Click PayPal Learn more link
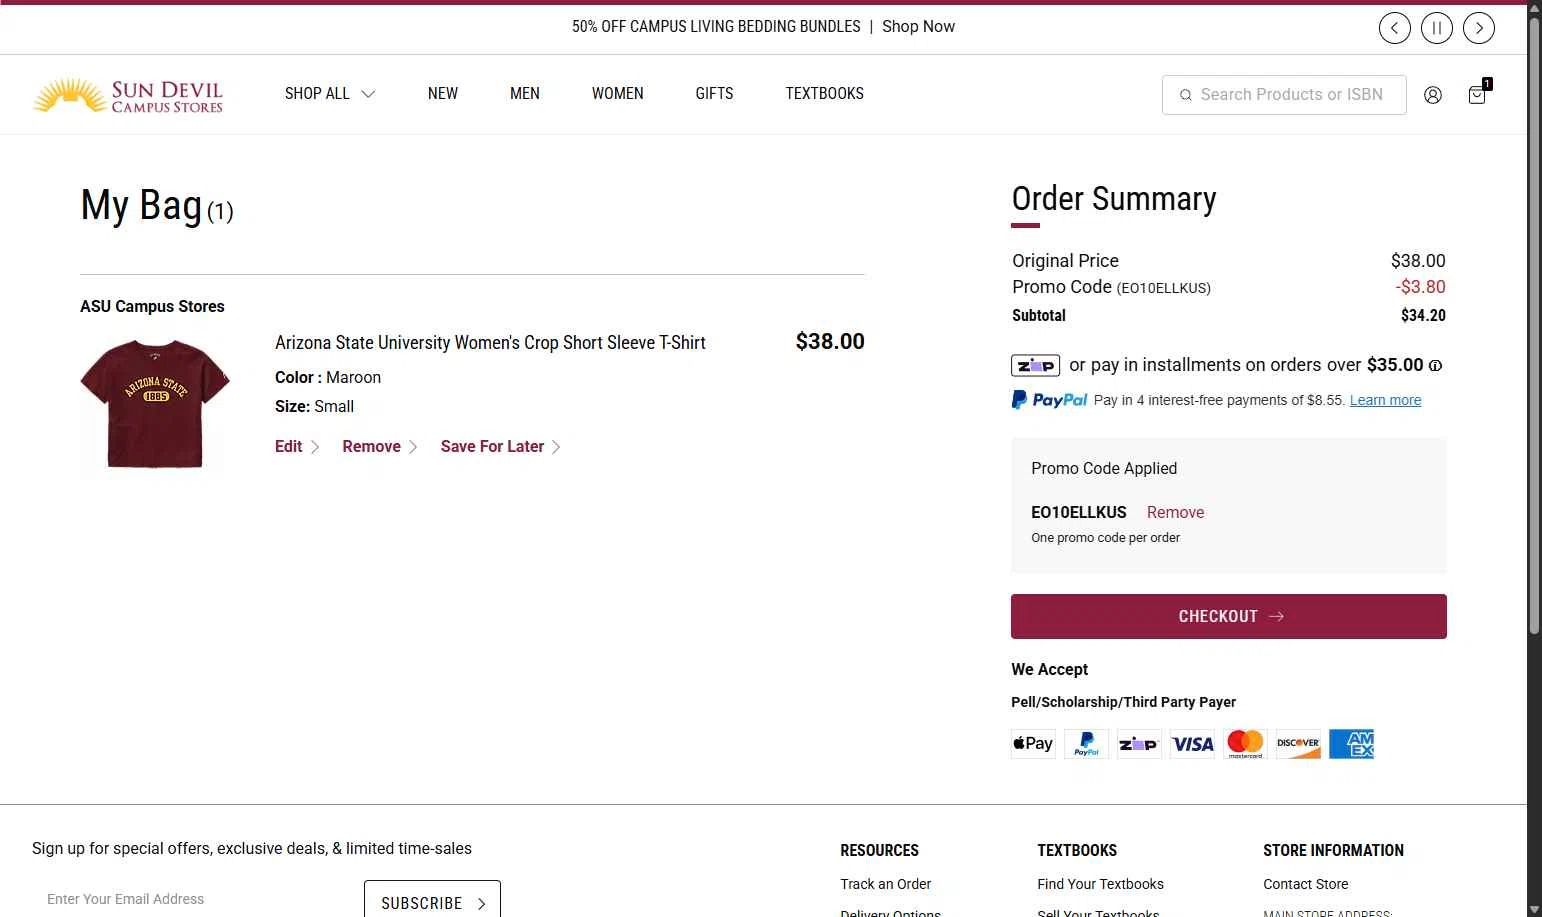The image size is (1542, 917). 1385,400
